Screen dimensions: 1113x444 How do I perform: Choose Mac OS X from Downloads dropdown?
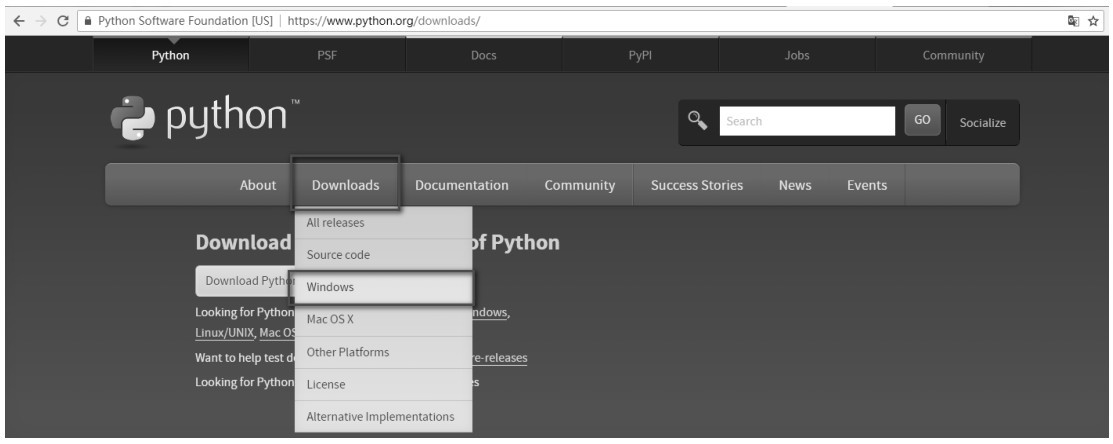[x=383, y=319]
